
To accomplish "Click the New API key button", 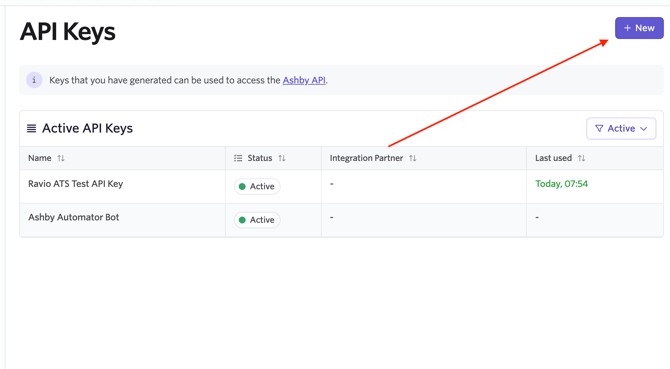I will (x=639, y=28).
